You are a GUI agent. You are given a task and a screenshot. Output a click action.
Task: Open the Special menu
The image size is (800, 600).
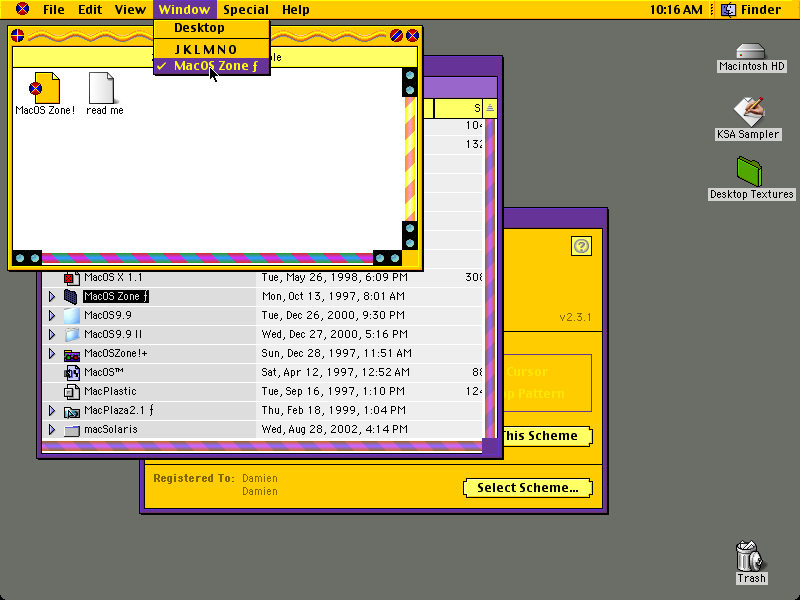tap(246, 9)
